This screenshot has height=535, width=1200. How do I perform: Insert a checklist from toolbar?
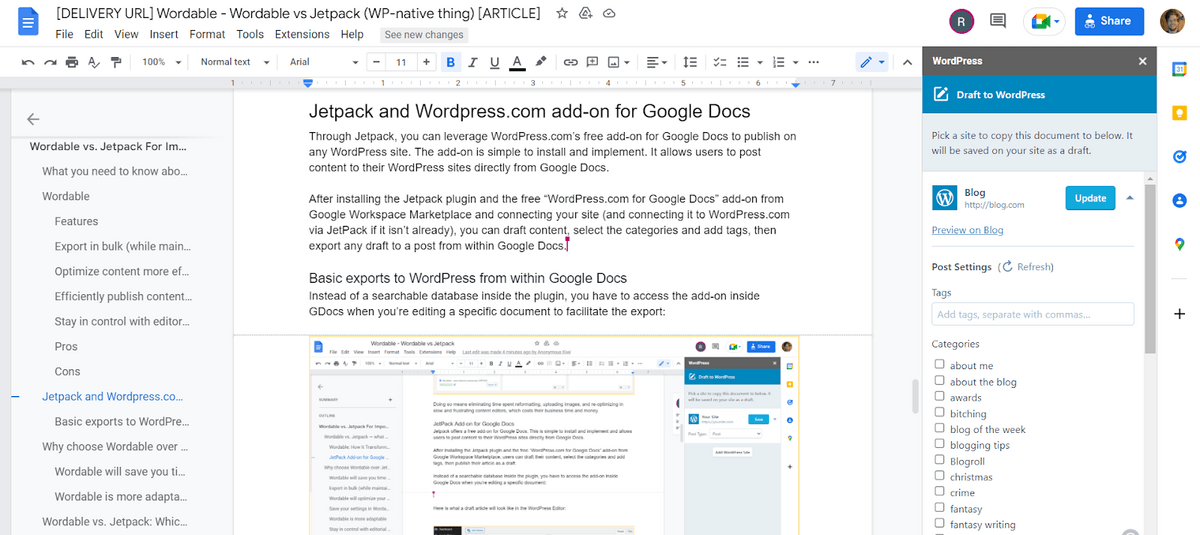pos(719,62)
